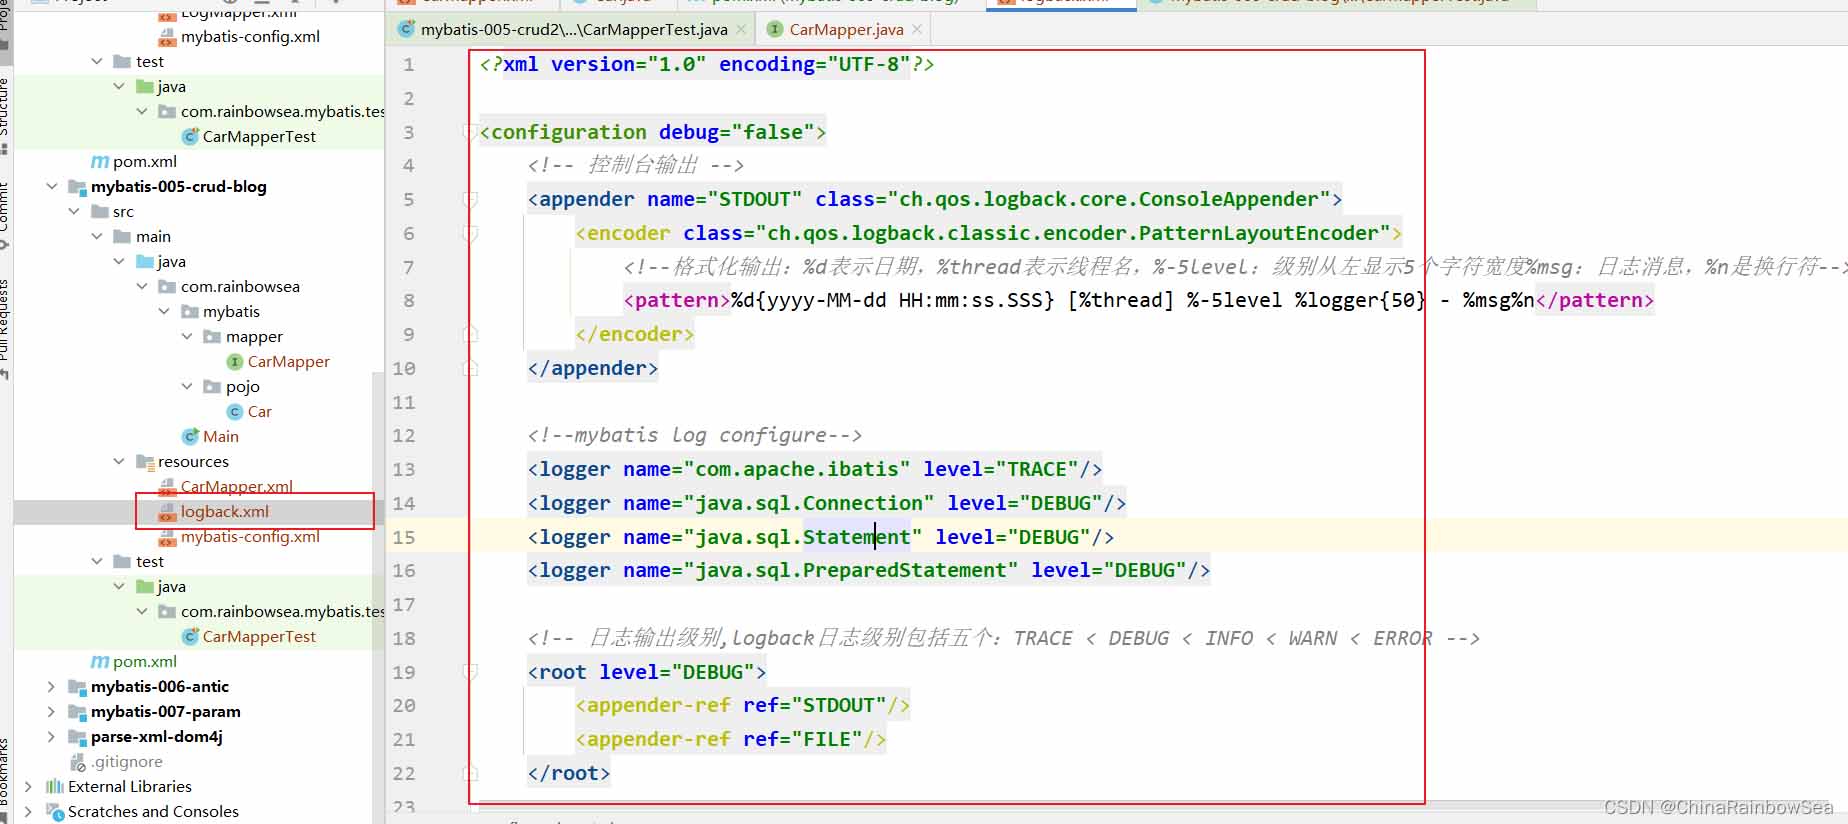Screen dimensions: 1848x824
Task: Click the xml version declaration on line 1
Action: (706, 65)
